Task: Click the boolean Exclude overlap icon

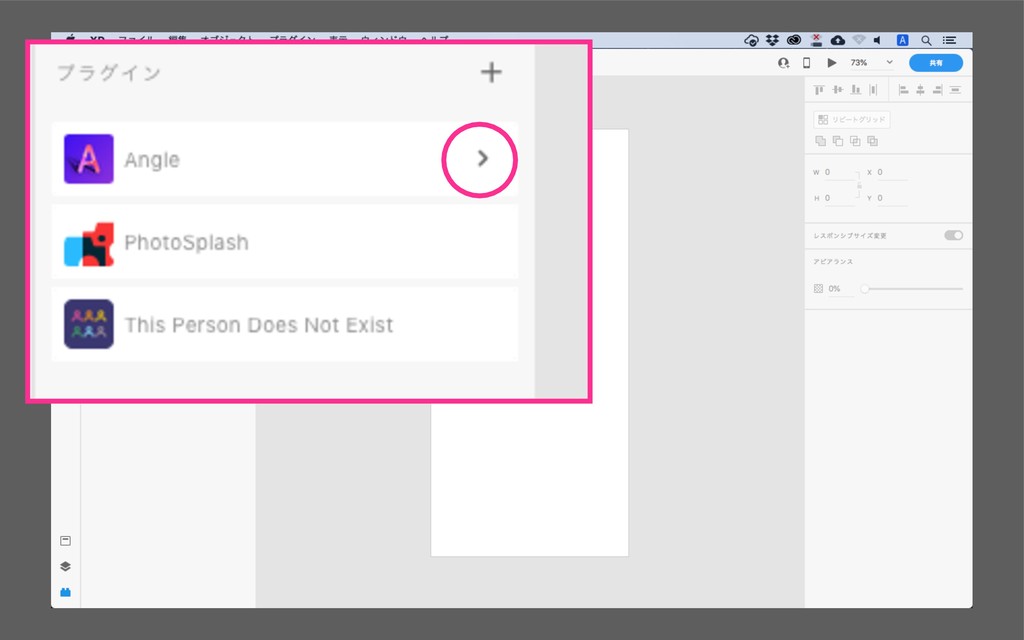Action: coord(872,141)
